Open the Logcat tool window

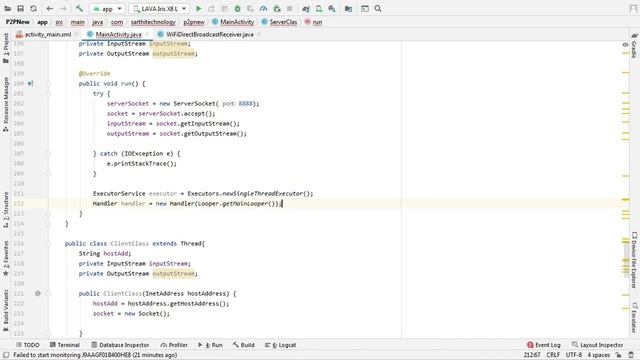[280, 345]
